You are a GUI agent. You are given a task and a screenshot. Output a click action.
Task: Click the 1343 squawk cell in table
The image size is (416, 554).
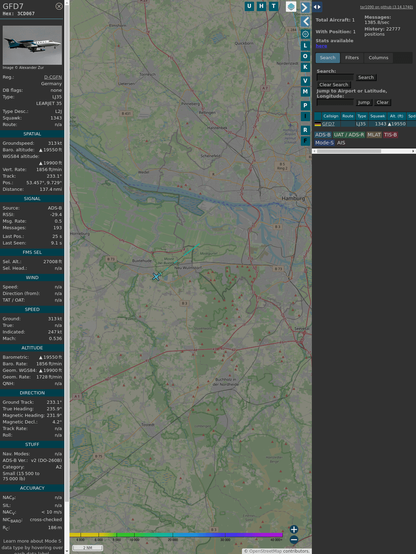click(380, 124)
